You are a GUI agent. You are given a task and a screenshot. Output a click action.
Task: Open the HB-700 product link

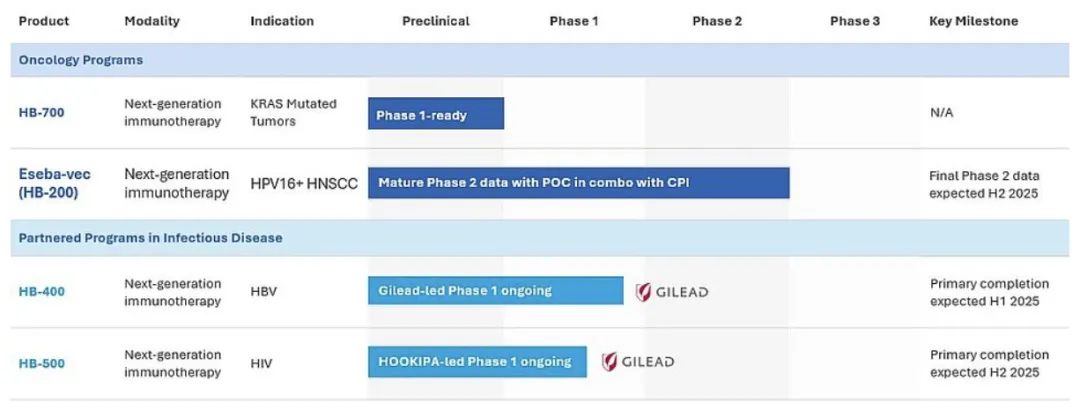click(x=41, y=113)
